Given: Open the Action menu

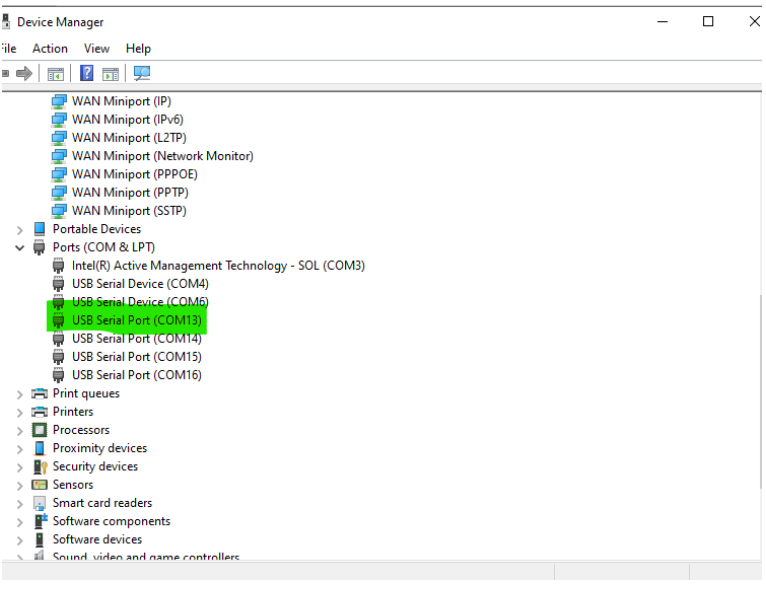Looking at the screenshot, I should [x=50, y=48].
